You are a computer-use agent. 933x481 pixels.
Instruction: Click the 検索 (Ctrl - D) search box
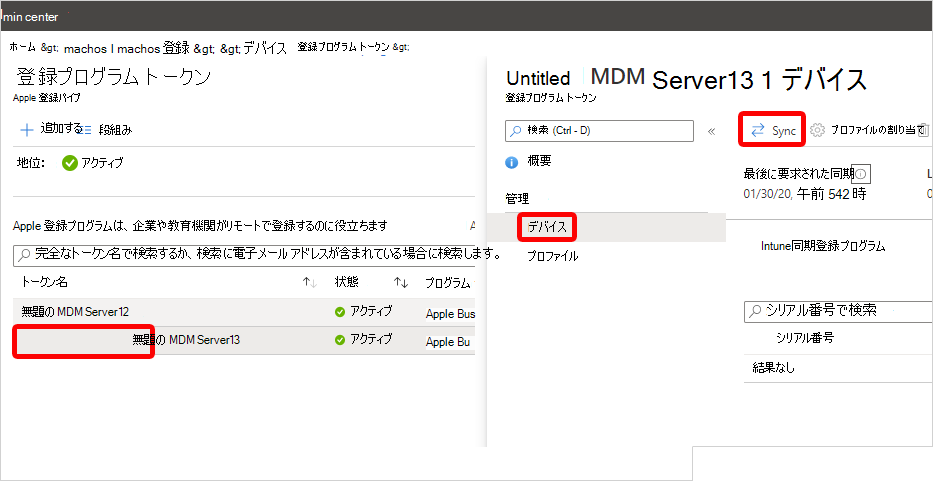point(599,131)
